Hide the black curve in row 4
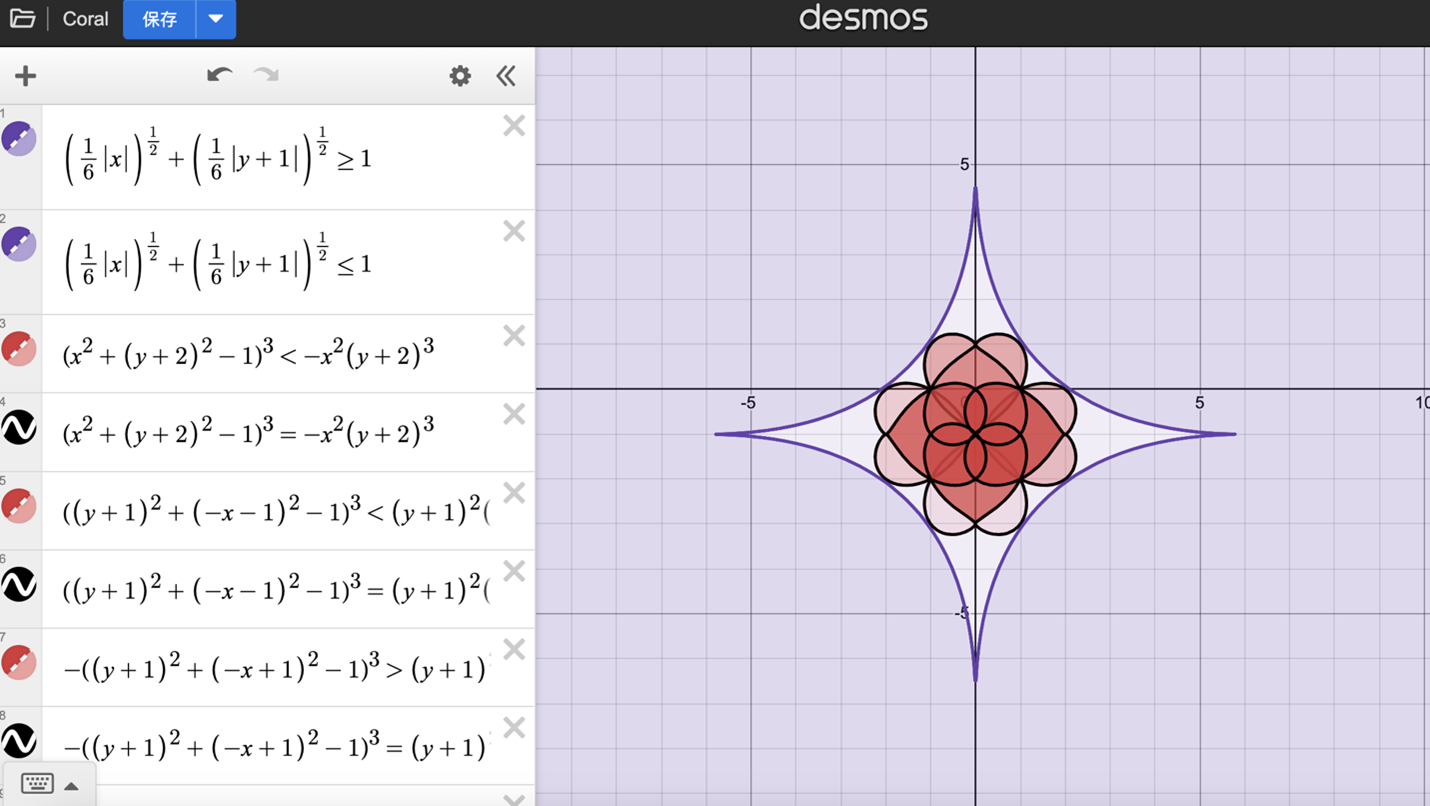The height and width of the screenshot is (806, 1430). click(19, 427)
